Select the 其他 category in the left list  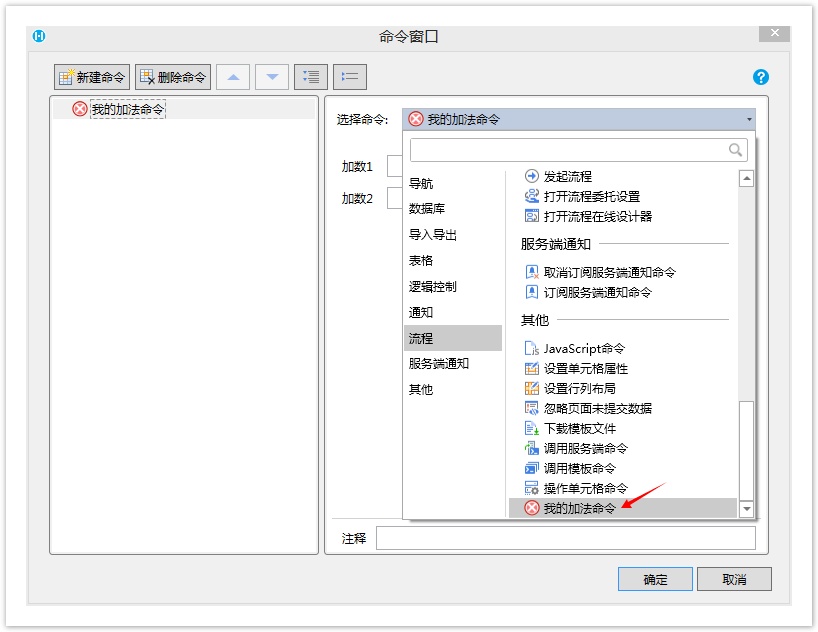click(420, 389)
